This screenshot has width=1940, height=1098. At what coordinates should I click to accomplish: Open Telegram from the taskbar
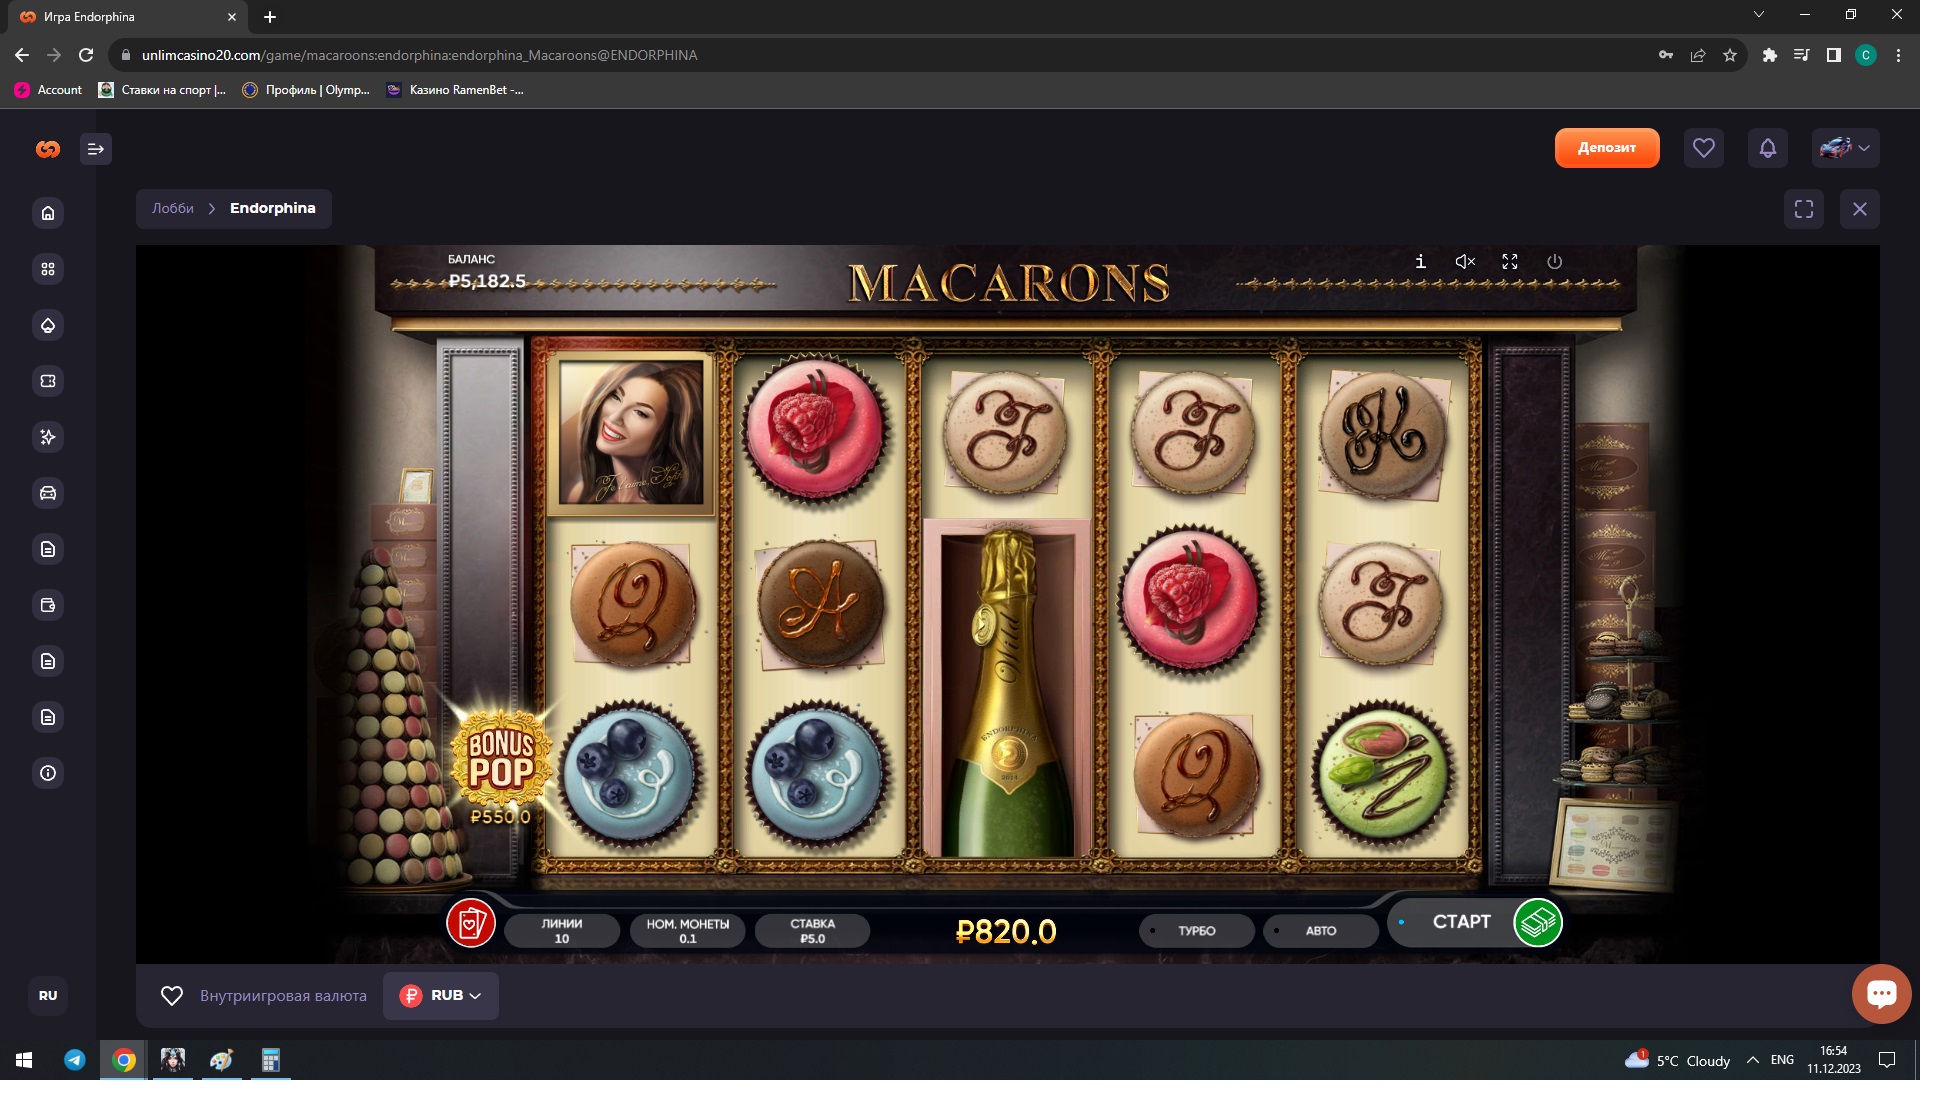point(75,1060)
